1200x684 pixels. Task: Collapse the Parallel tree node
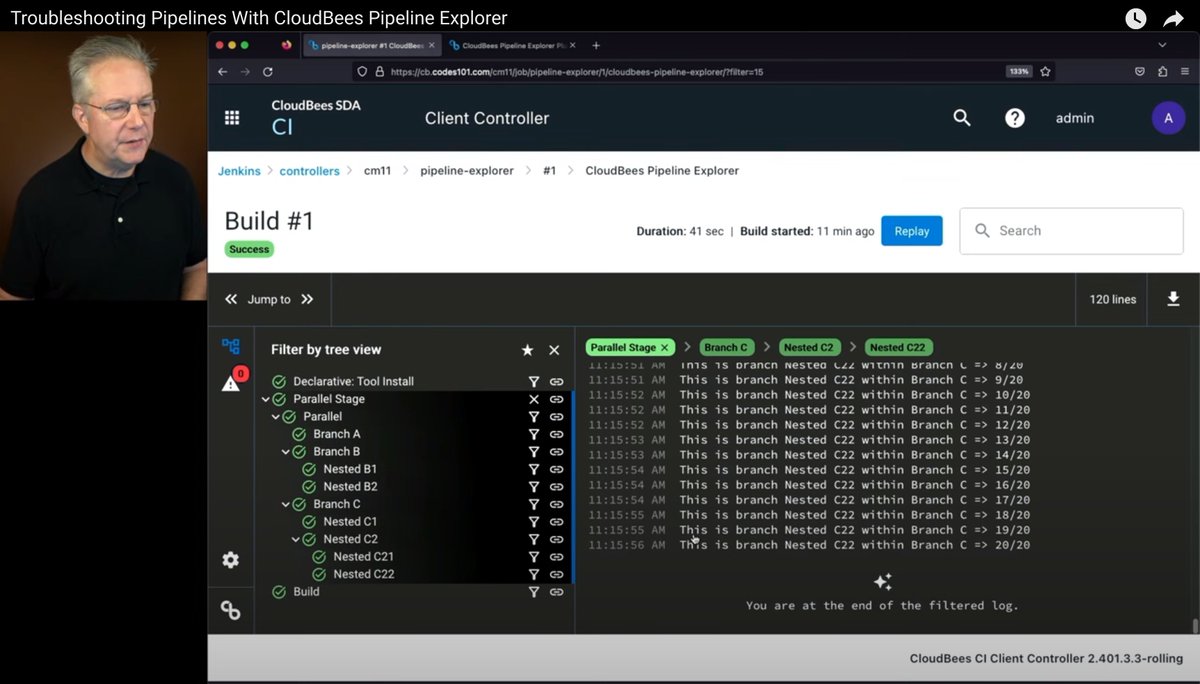[276, 417]
